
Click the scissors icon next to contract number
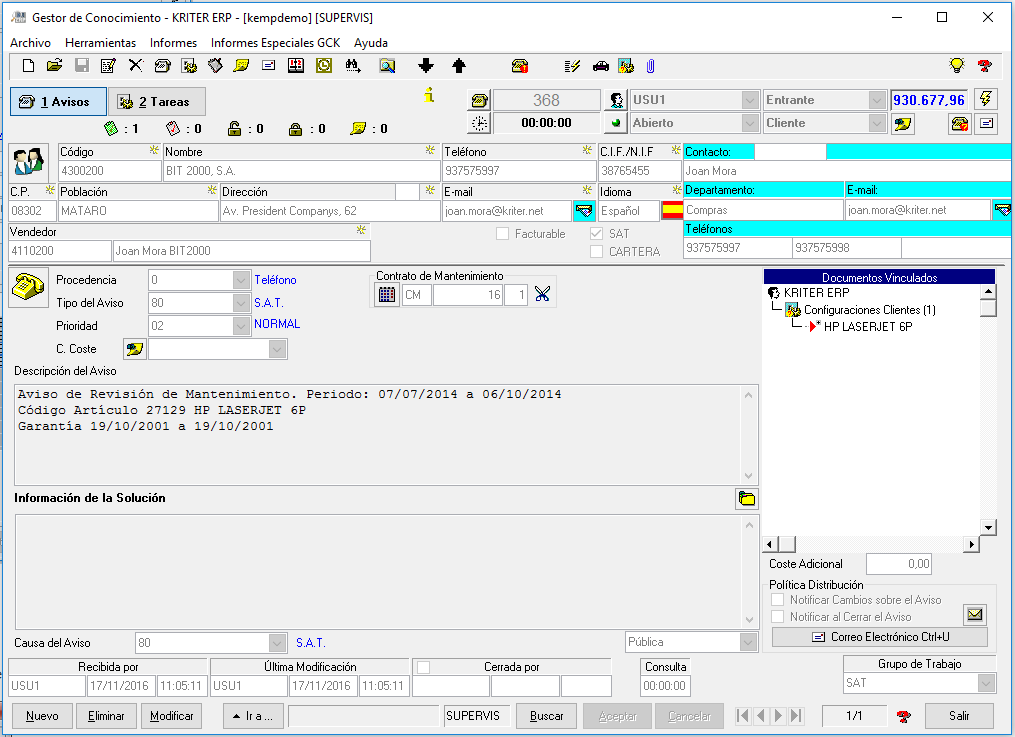point(542,294)
